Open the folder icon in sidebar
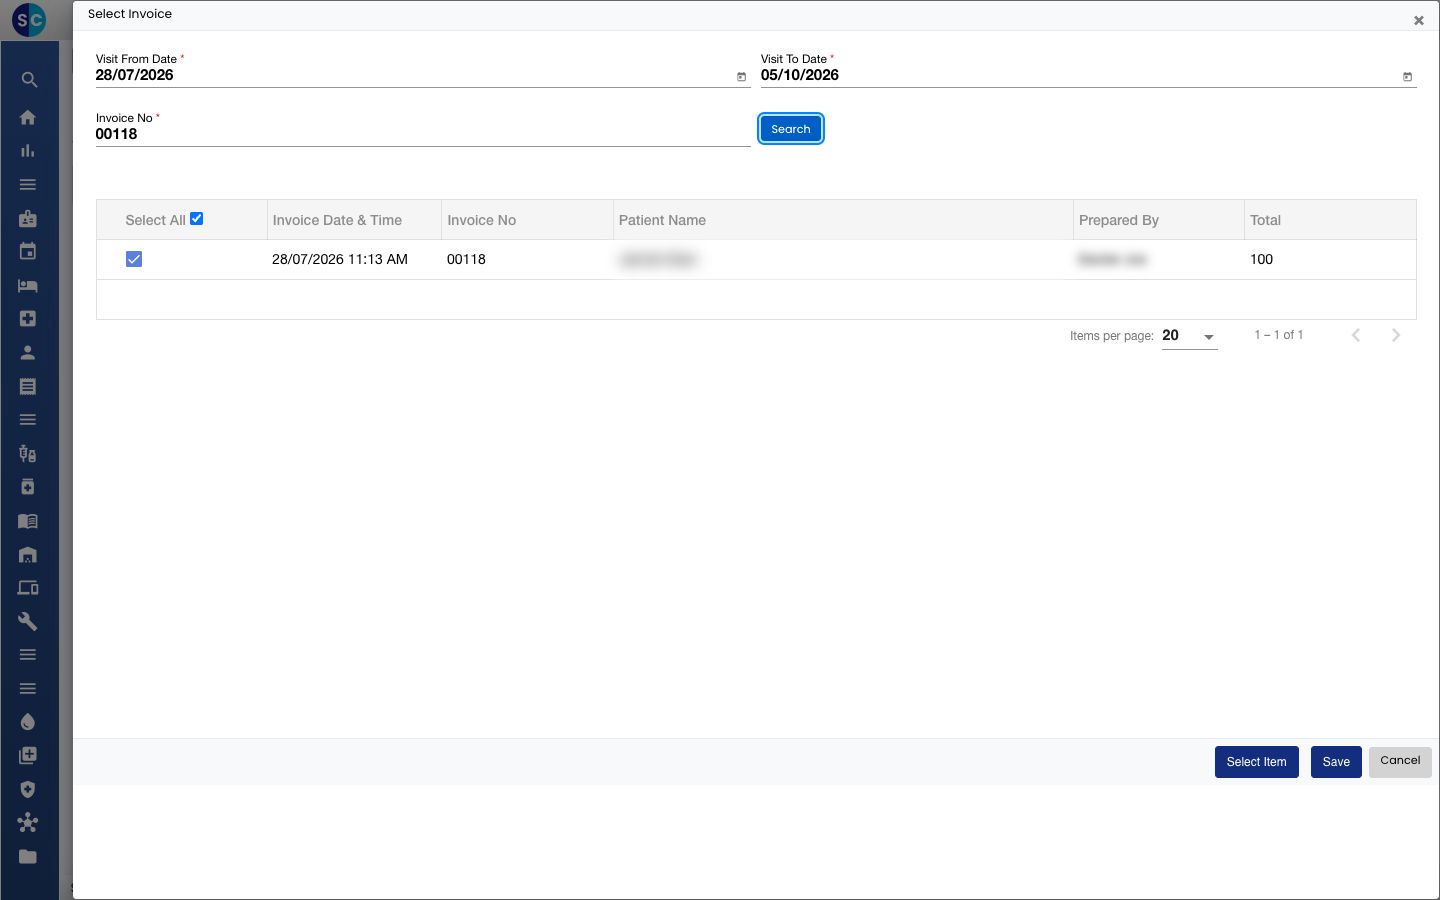The height and width of the screenshot is (900, 1440). click(x=28, y=857)
